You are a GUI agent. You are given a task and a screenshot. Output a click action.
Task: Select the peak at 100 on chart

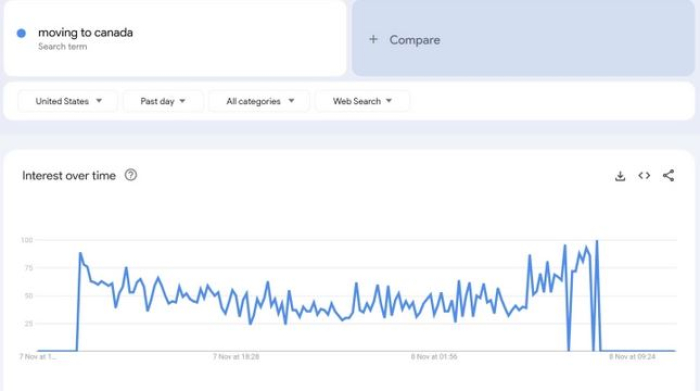point(597,241)
